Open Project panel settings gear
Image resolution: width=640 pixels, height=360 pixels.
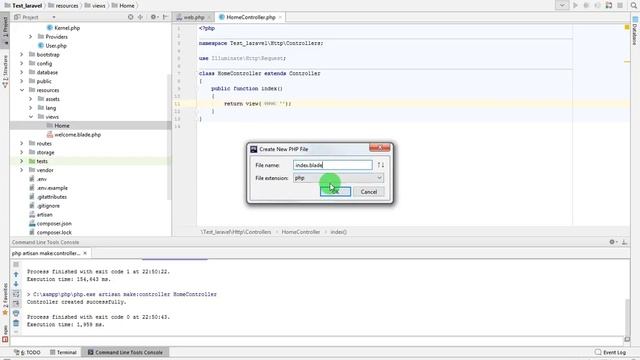coord(154,17)
